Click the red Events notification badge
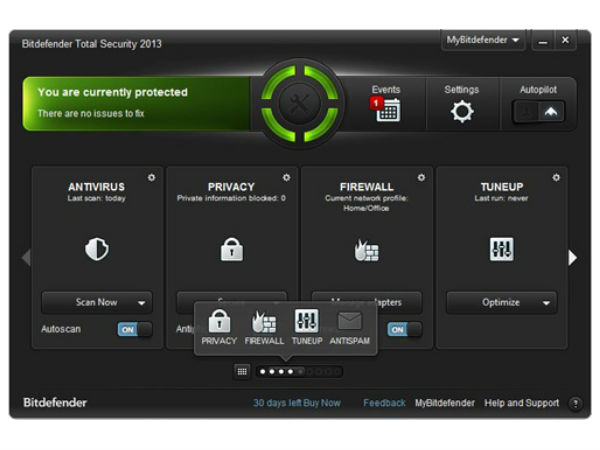The height and width of the screenshot is (450, 600). tap(376, 103)
